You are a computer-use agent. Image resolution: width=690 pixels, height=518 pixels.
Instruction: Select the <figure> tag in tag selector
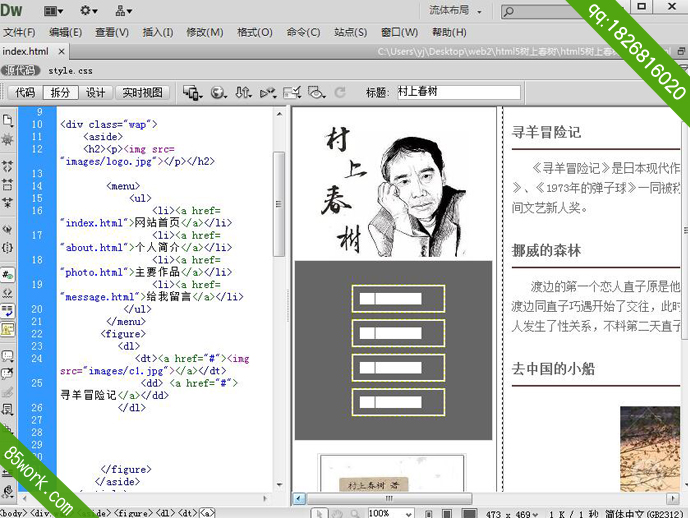[133, 513]
